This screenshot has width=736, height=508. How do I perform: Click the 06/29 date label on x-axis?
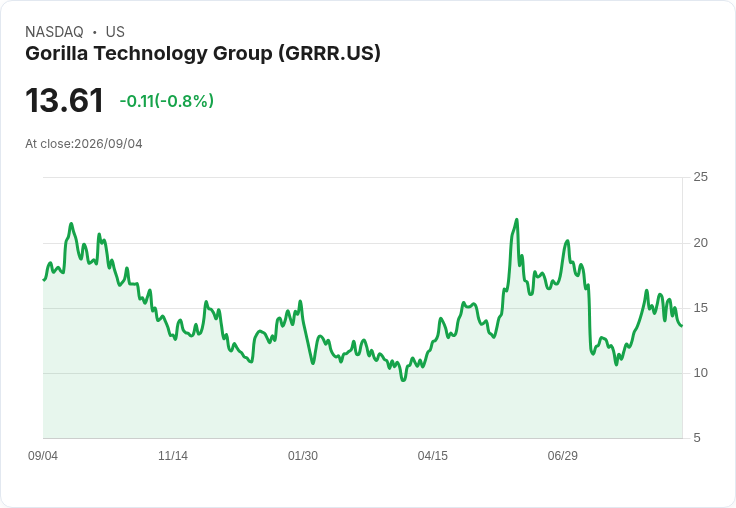pos(562,455)
